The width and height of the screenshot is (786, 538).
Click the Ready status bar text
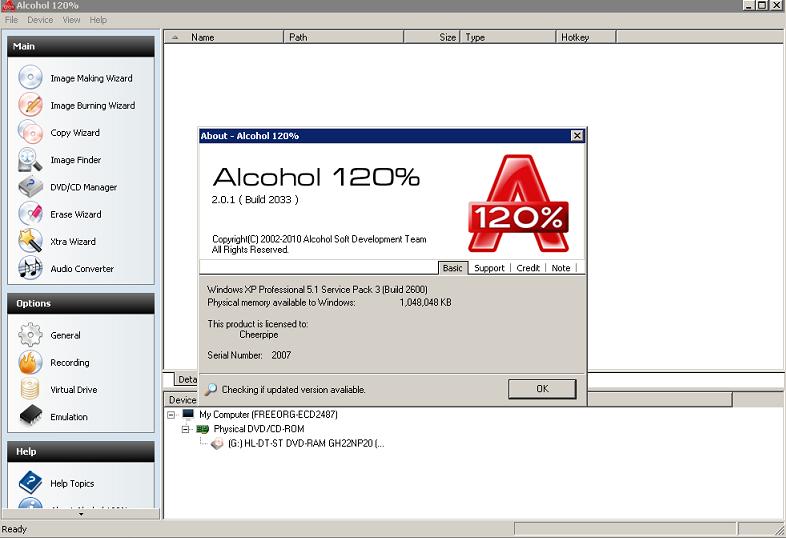(14, 529)
